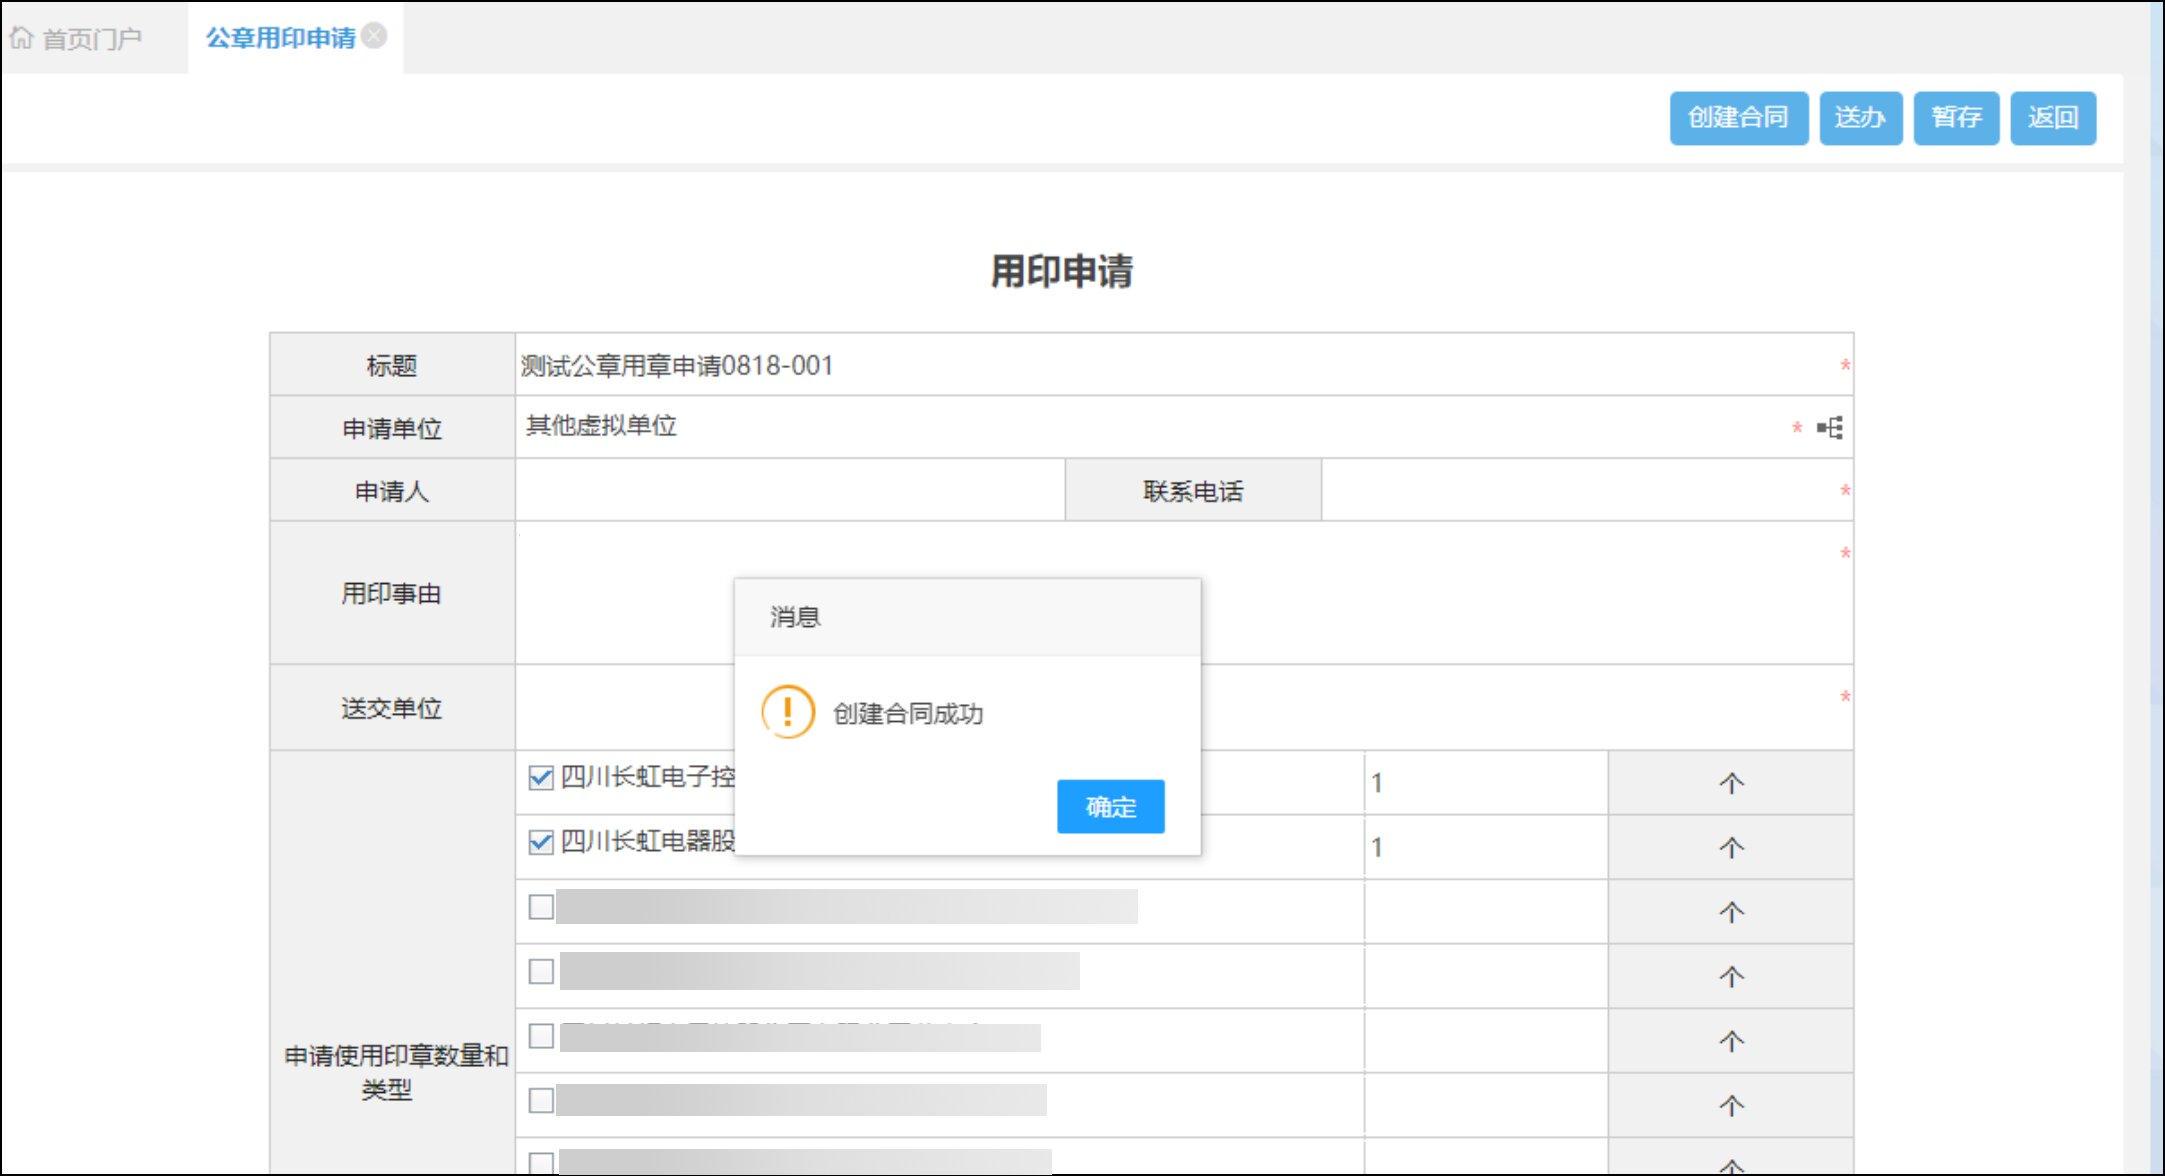Click the 创建合同 button
The width and height of the screenshot is (2165, 1176).
[1738, 118]
